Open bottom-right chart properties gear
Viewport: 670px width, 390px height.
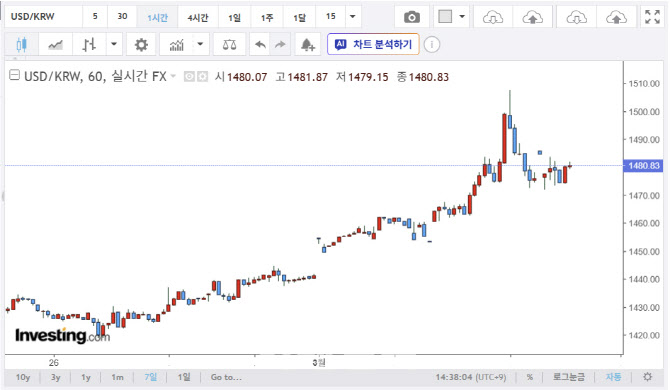648,377
